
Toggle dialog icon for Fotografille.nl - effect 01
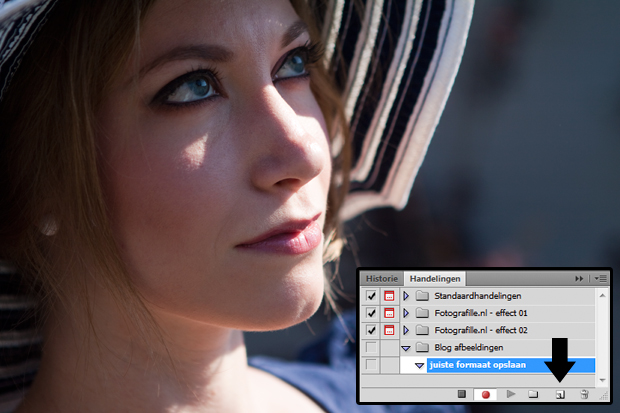point(389,313)
